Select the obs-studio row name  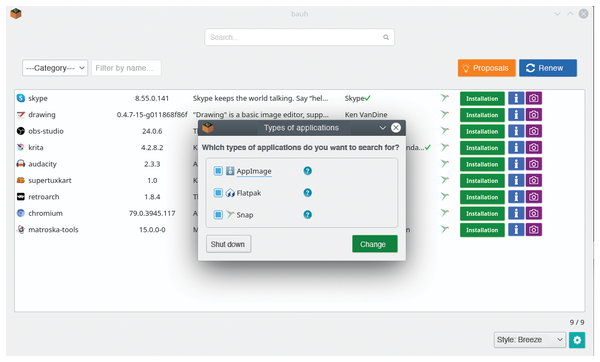click(46, 131)
